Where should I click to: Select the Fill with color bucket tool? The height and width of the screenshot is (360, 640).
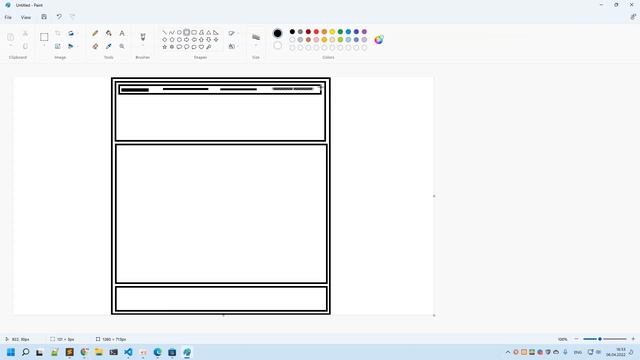pyautogui.click(x=109, y=33)
